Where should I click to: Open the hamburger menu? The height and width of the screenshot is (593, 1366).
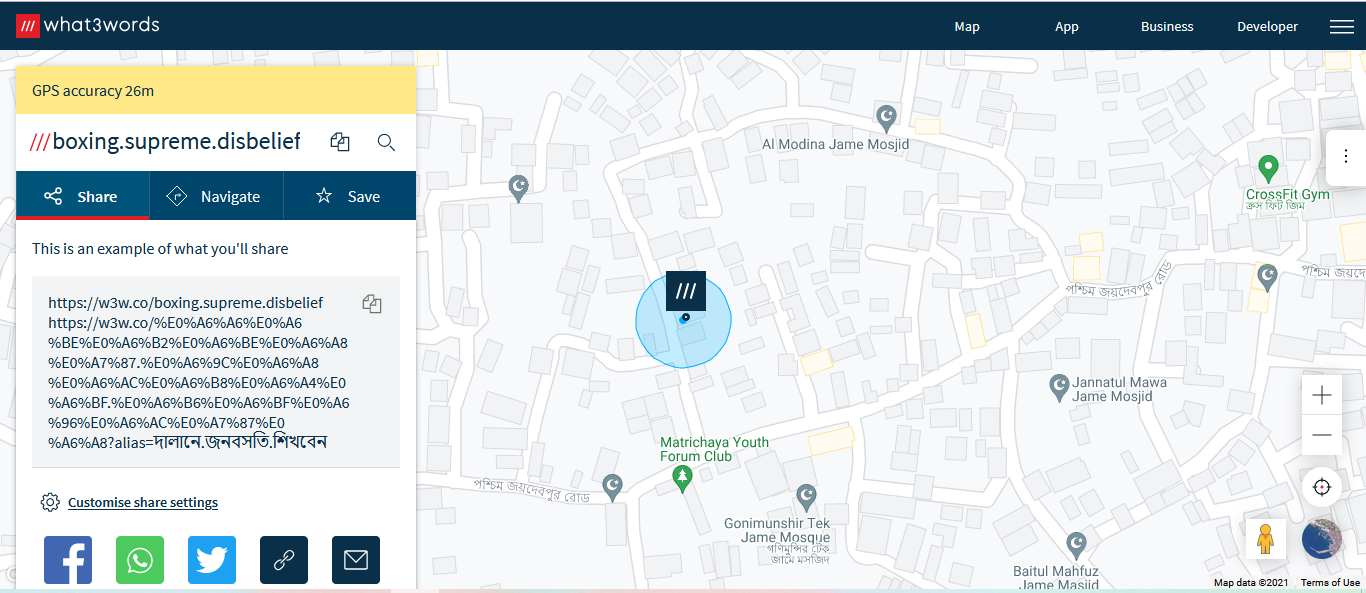pos(1341,27)
